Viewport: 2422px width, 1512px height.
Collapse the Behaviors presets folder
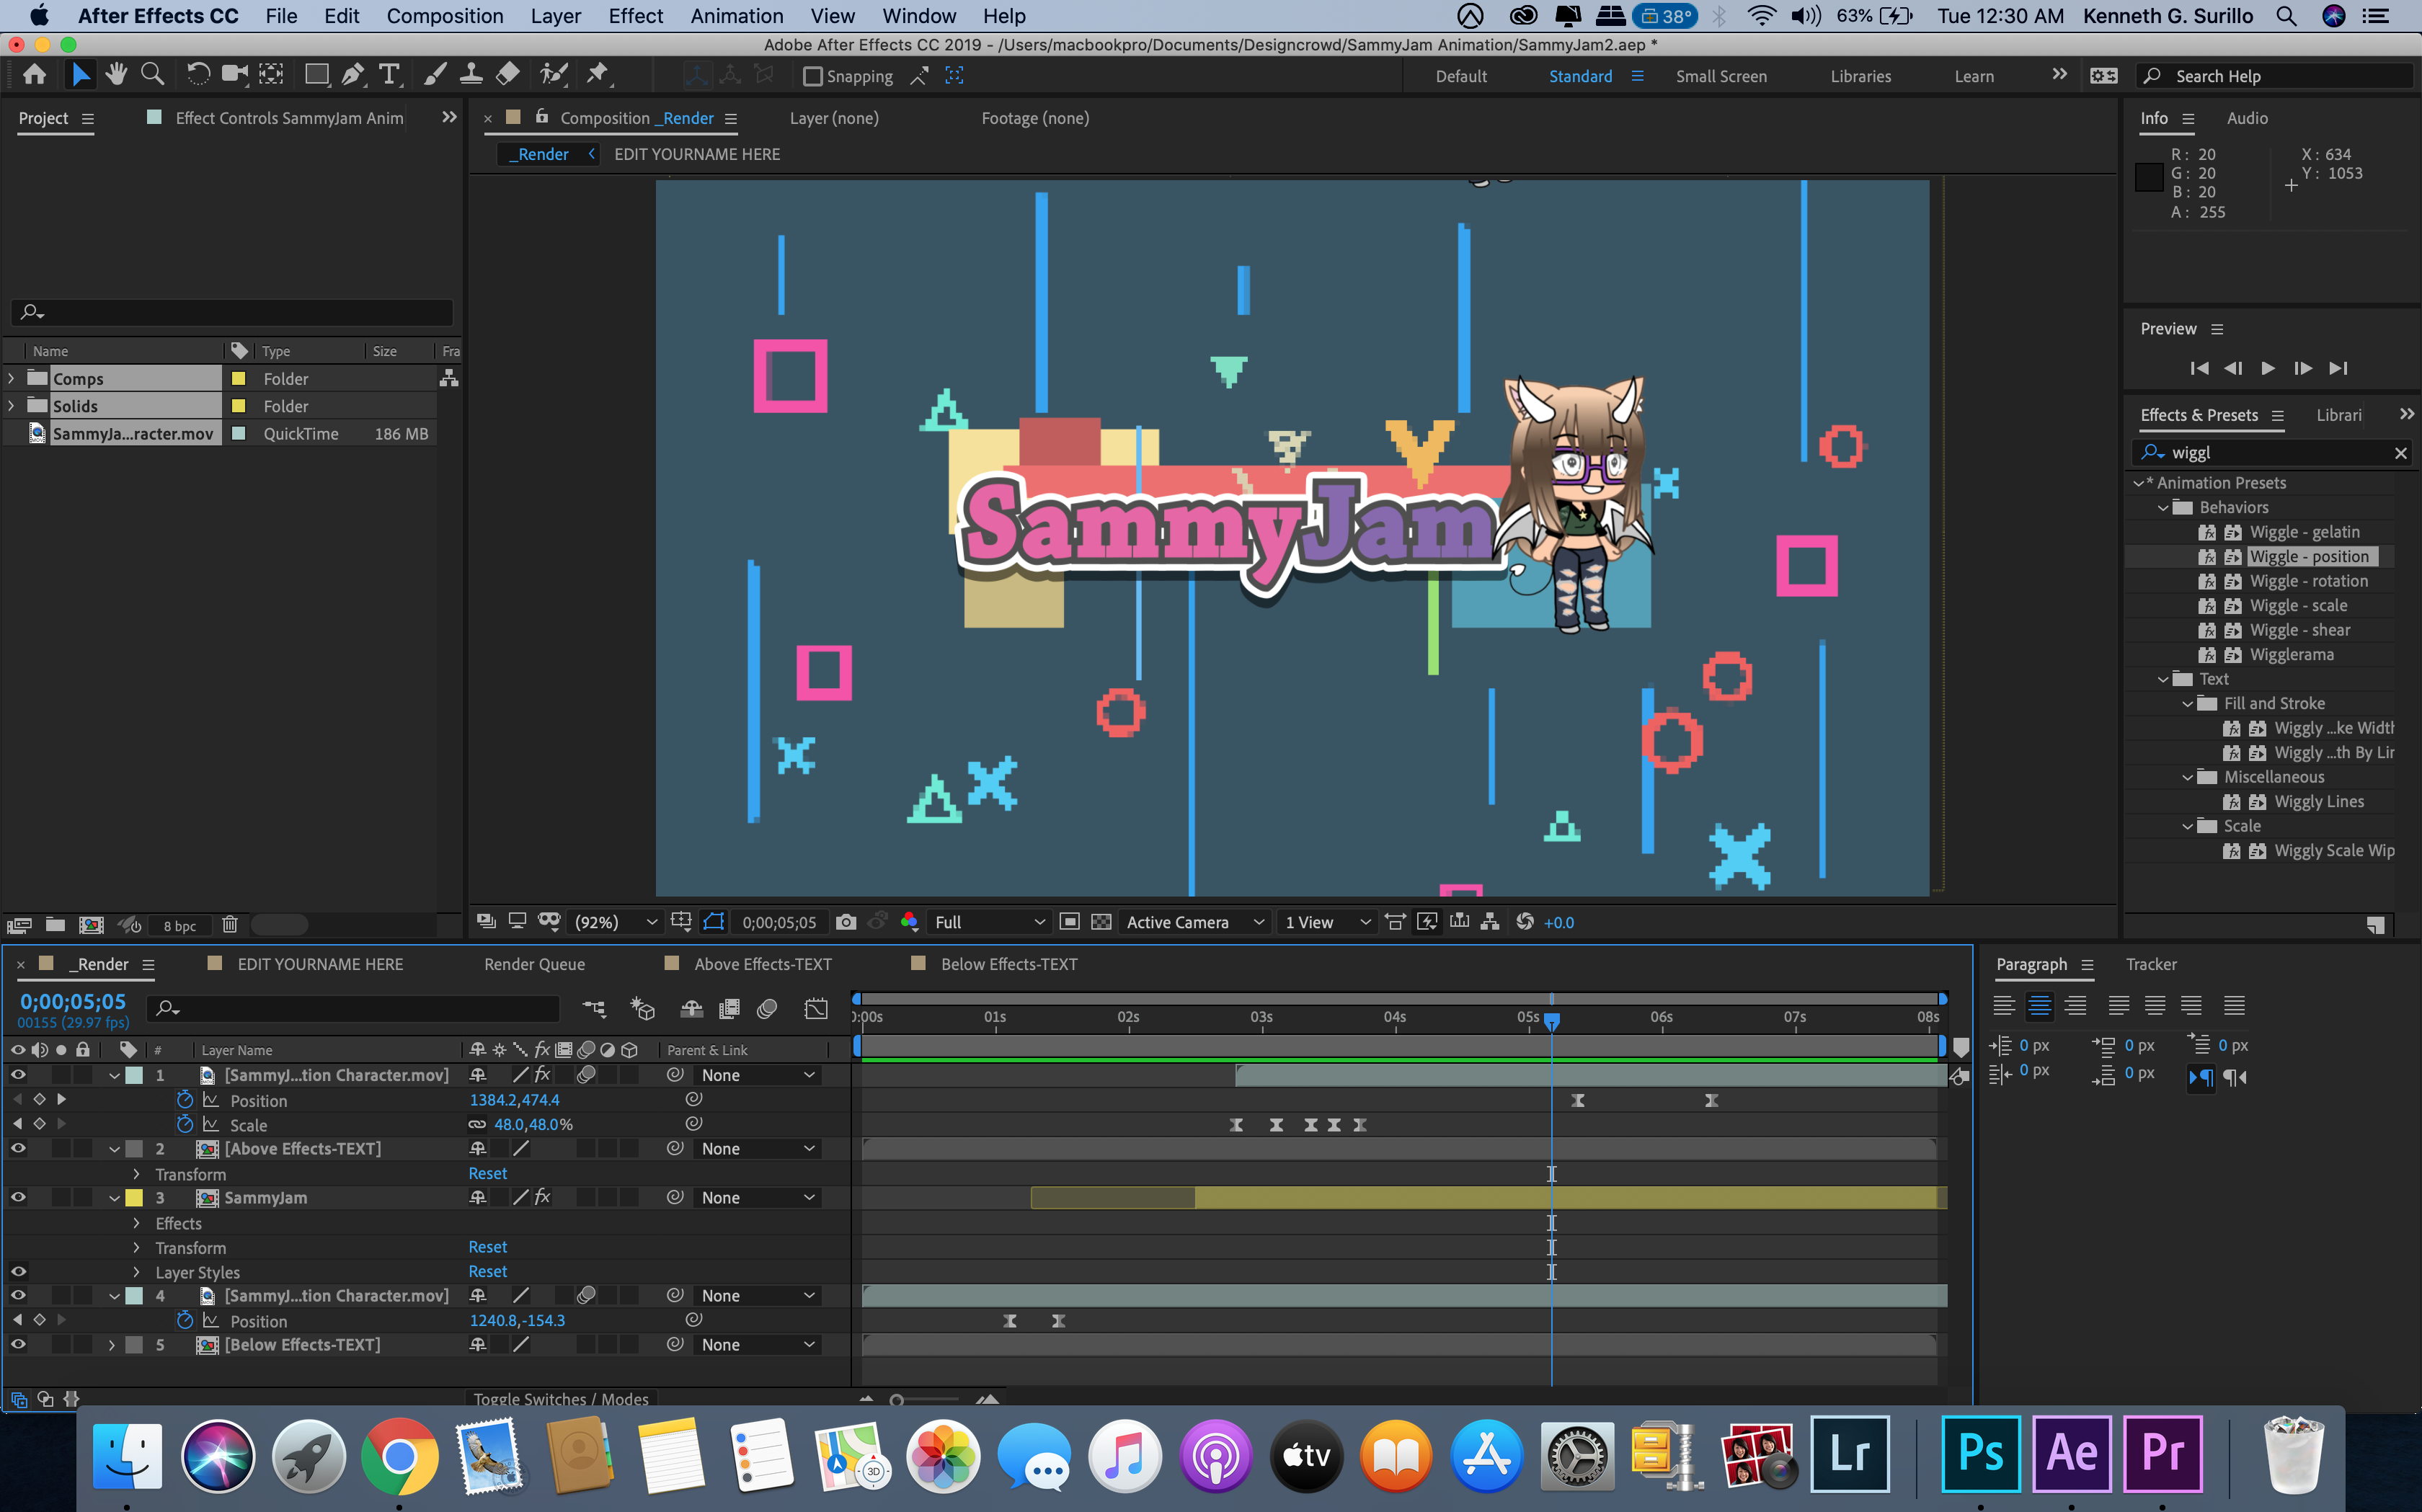coord(2163,508)
